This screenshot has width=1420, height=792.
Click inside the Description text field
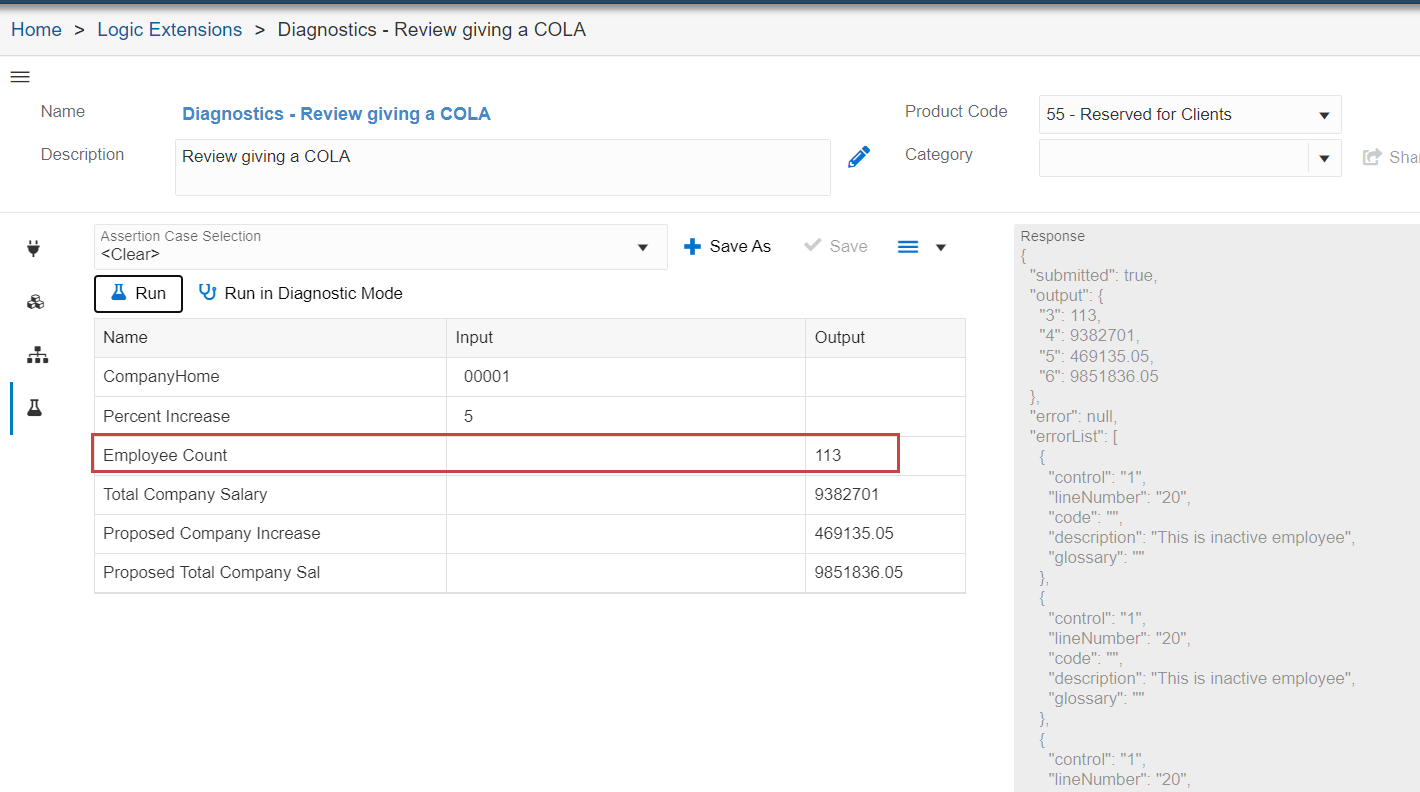click(500, 166)
